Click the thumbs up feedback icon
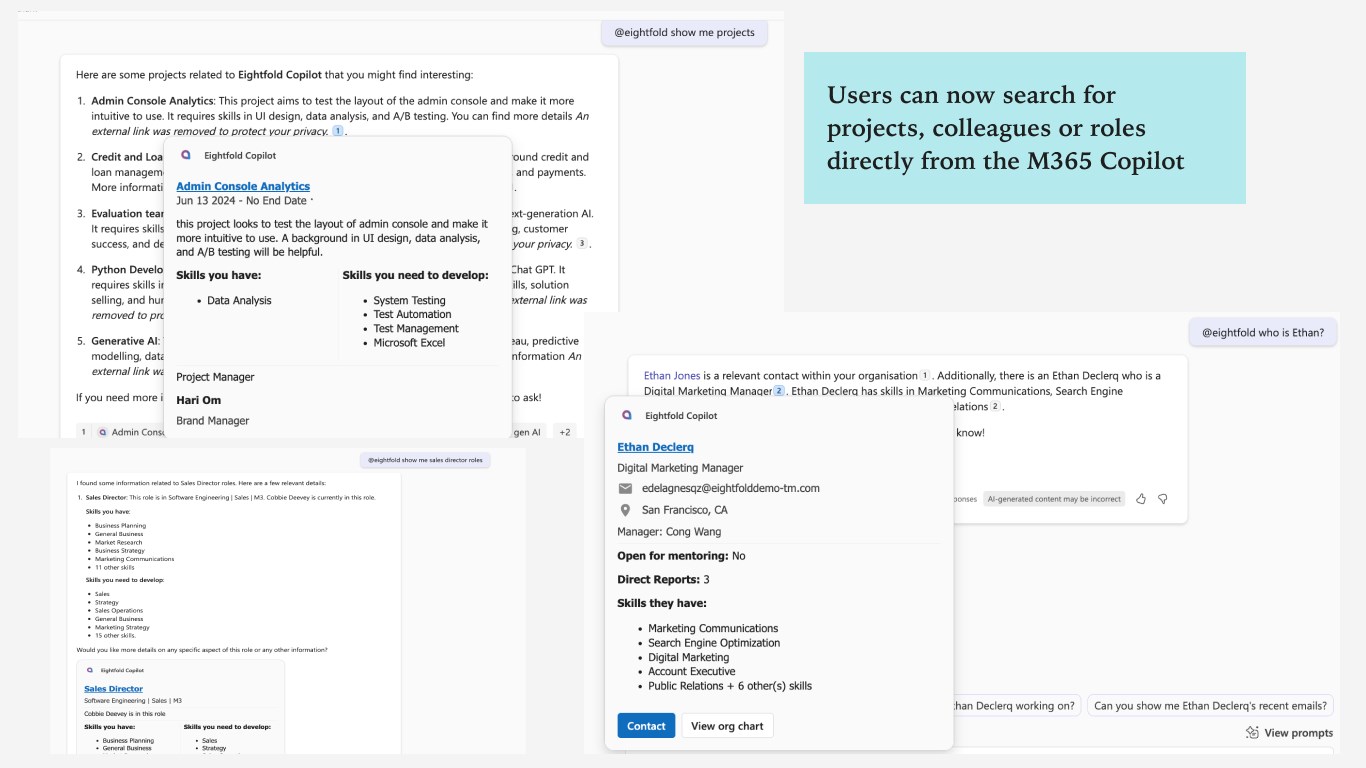 click(x=1141, y=498)
